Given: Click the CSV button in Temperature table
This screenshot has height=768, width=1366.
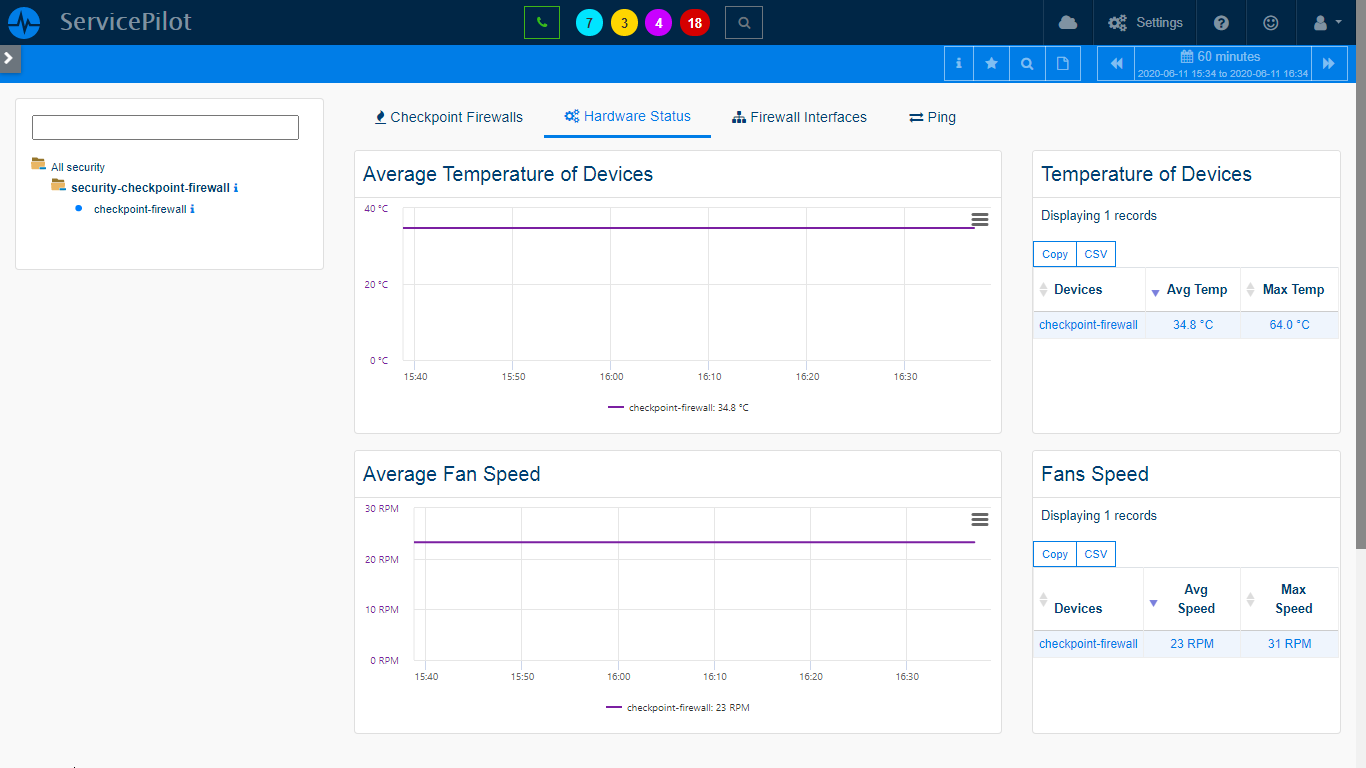Looking at the screenshot, I should click(1096, 254).
